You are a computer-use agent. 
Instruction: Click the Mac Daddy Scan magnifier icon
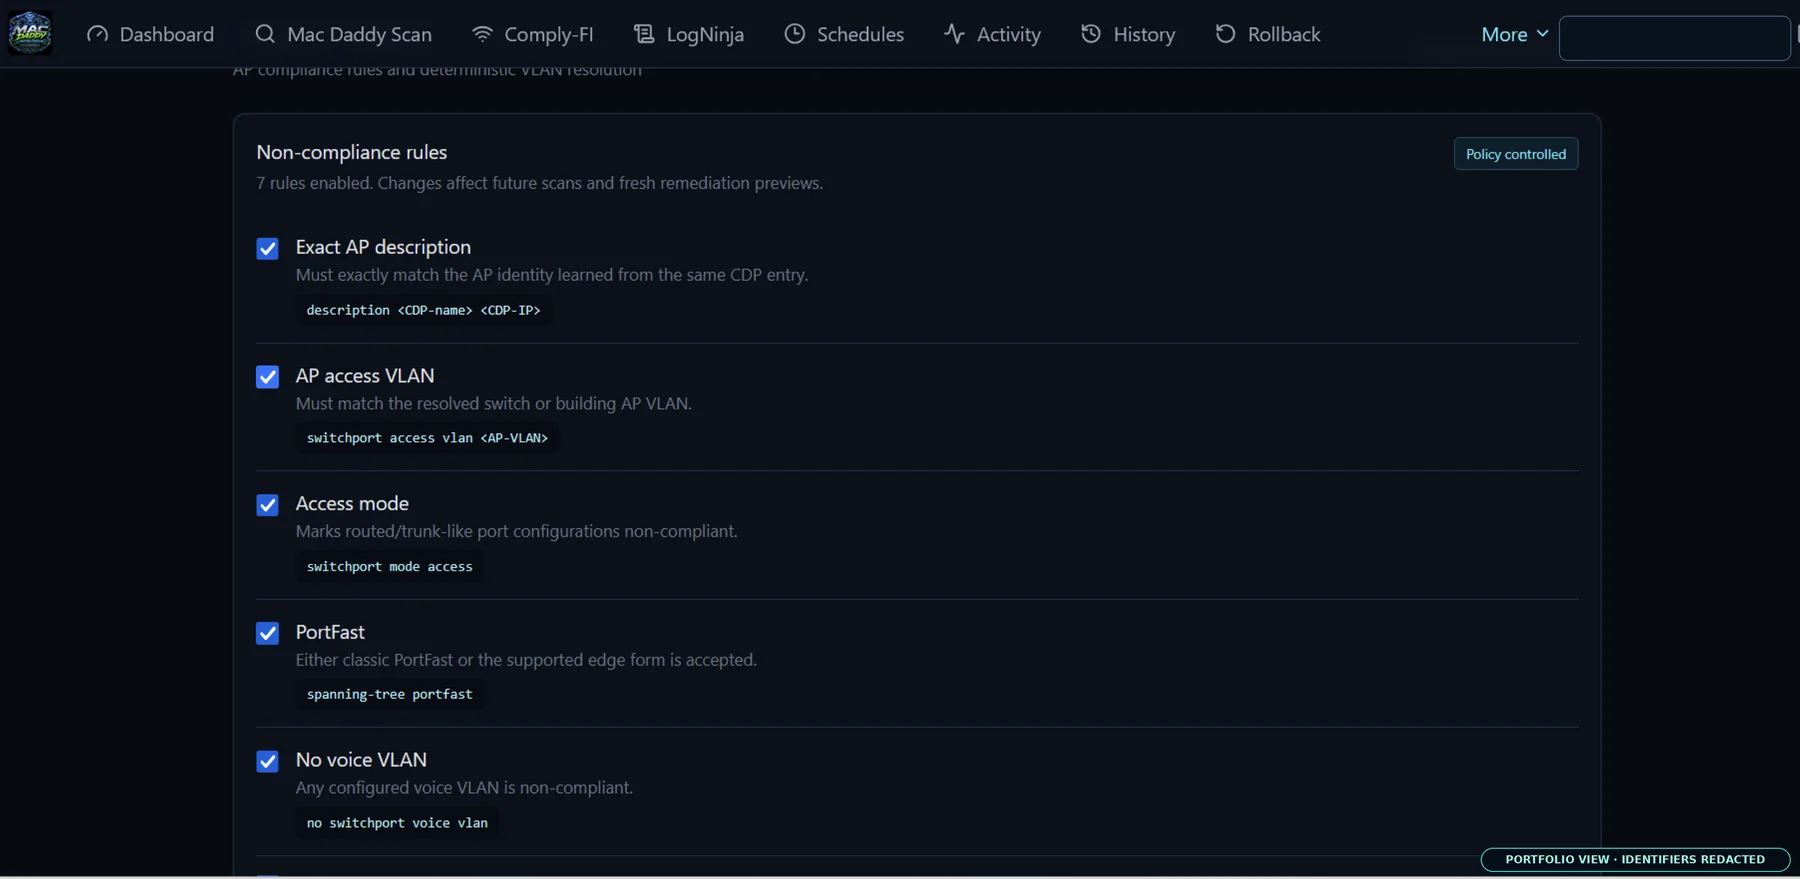tap(265, 34)
